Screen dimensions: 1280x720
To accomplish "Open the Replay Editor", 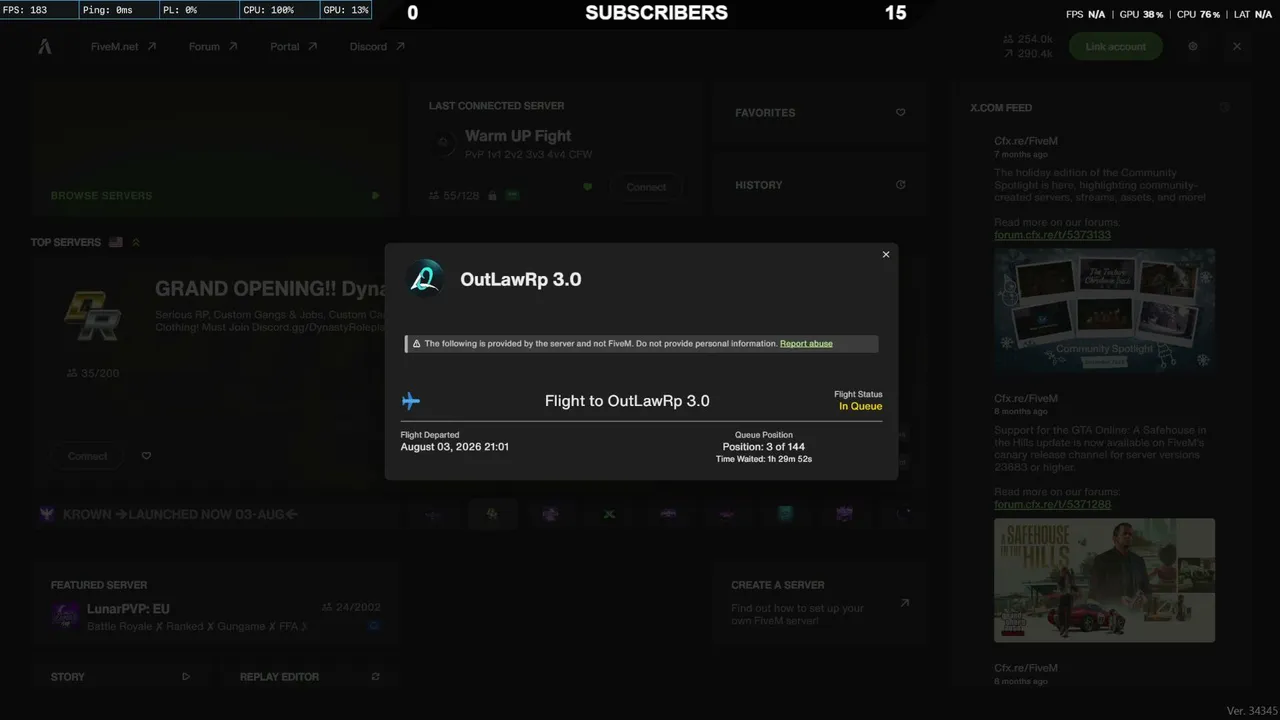I will 310,677.
